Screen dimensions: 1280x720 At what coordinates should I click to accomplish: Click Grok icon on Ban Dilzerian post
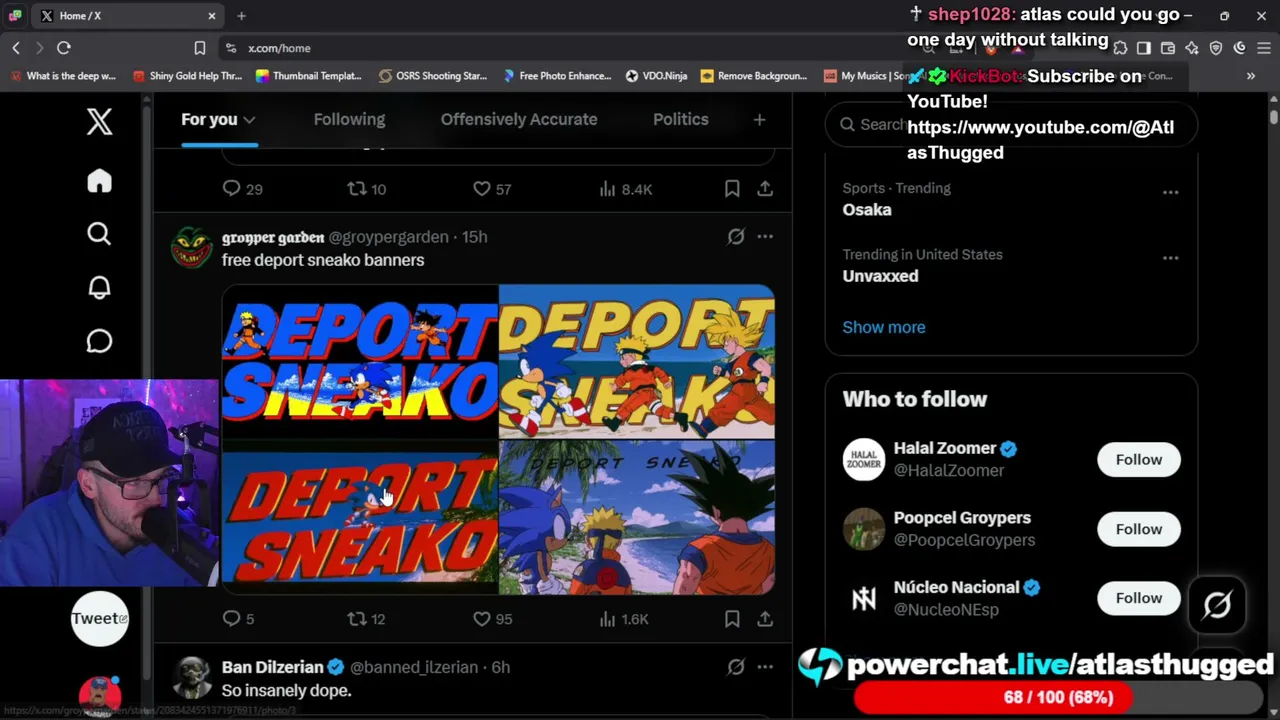[x=736, y=667]
